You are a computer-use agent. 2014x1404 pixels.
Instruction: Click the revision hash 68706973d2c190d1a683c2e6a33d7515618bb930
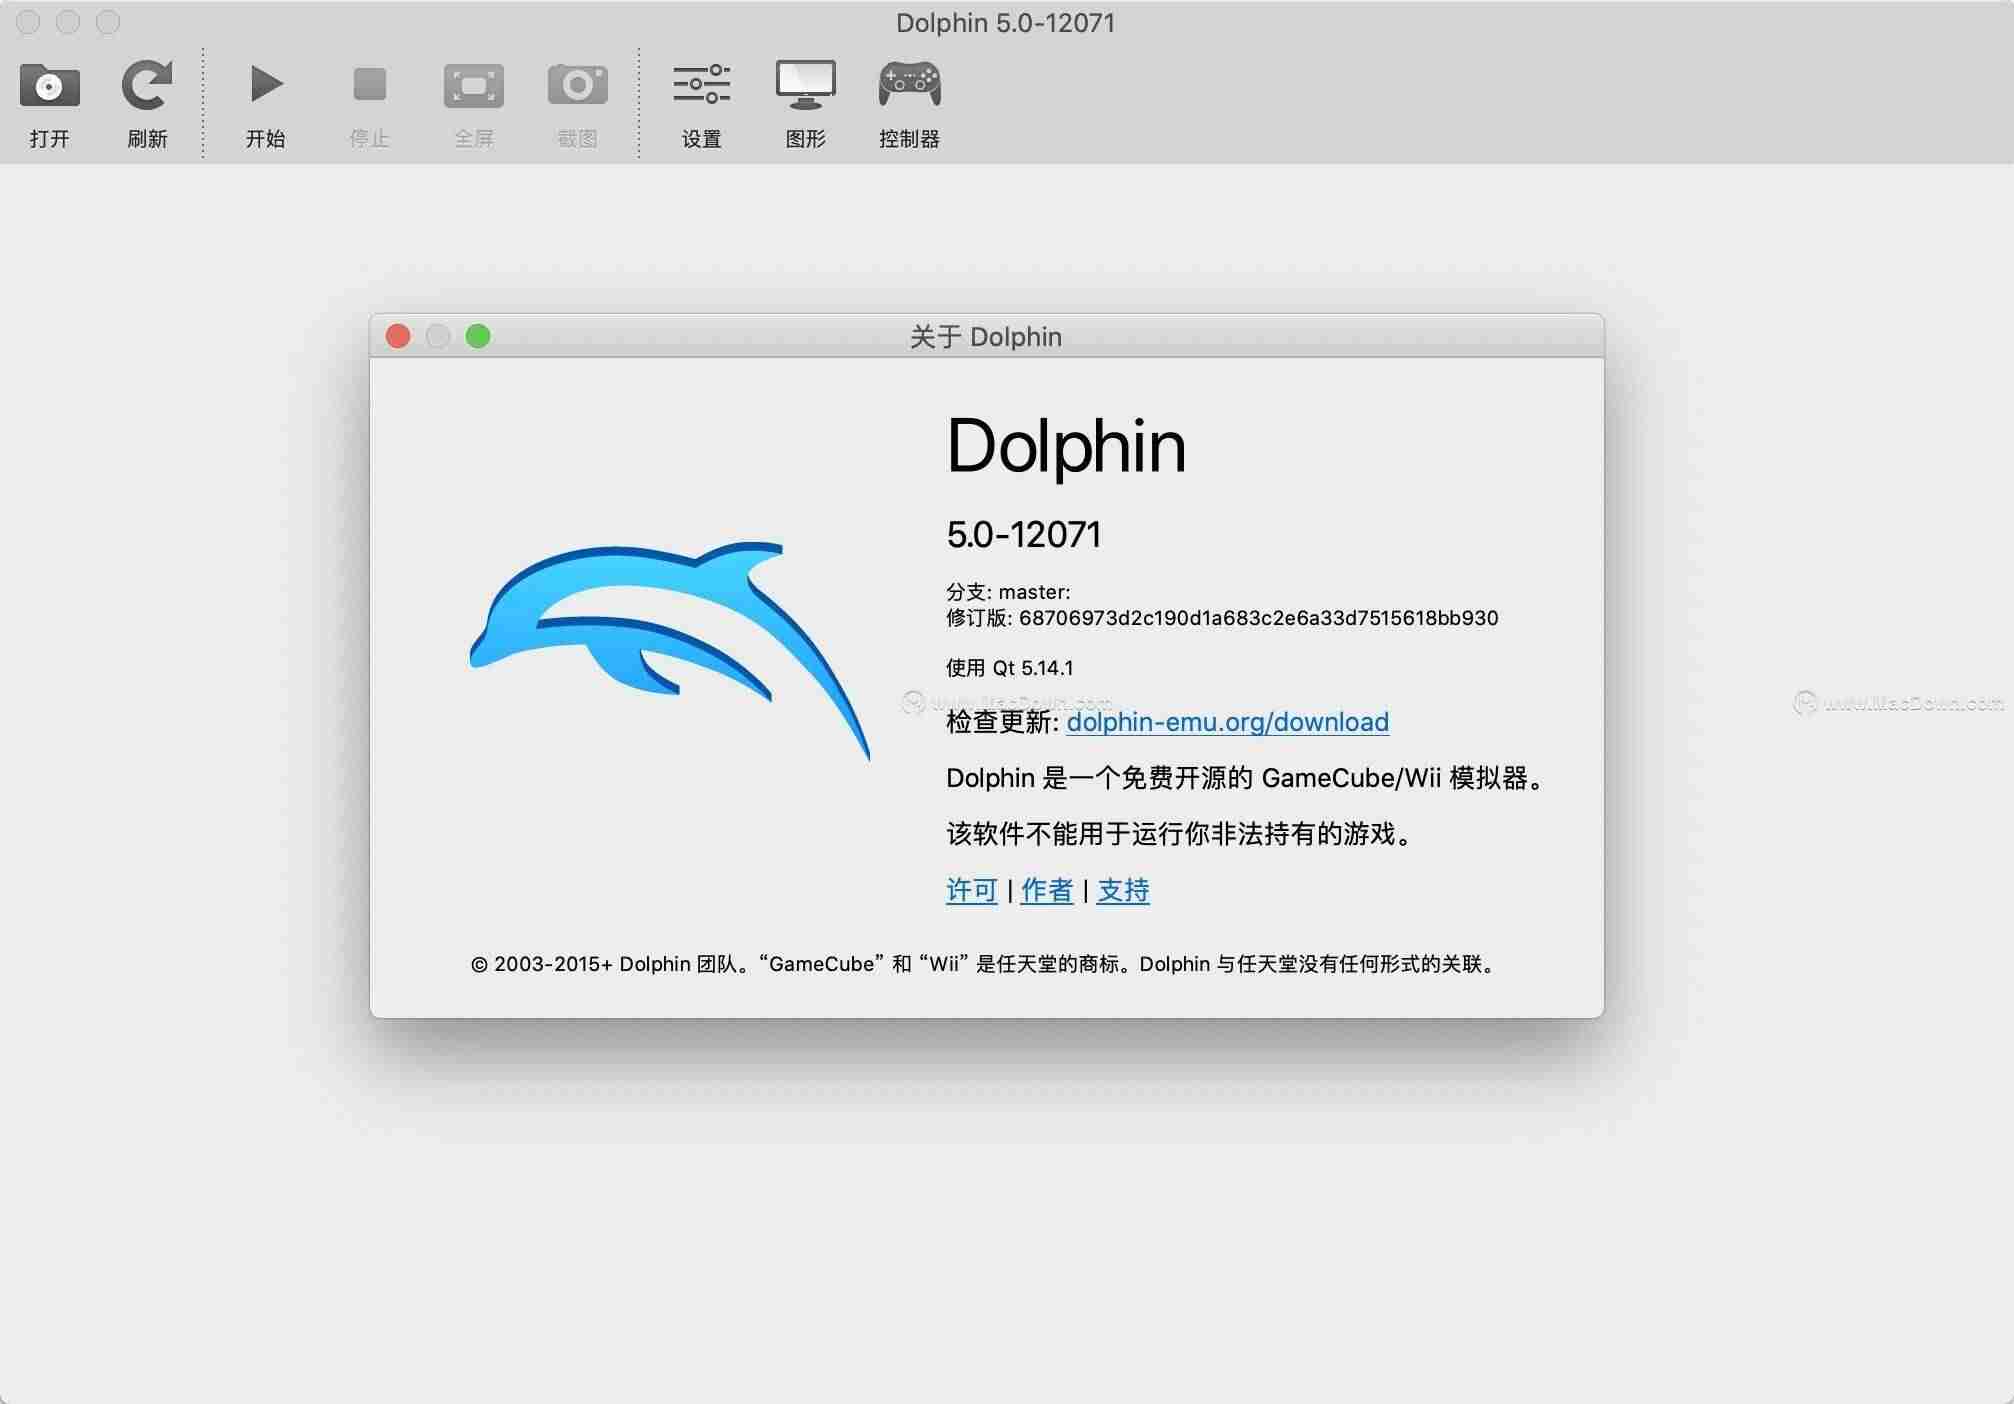pos(1259,618)
